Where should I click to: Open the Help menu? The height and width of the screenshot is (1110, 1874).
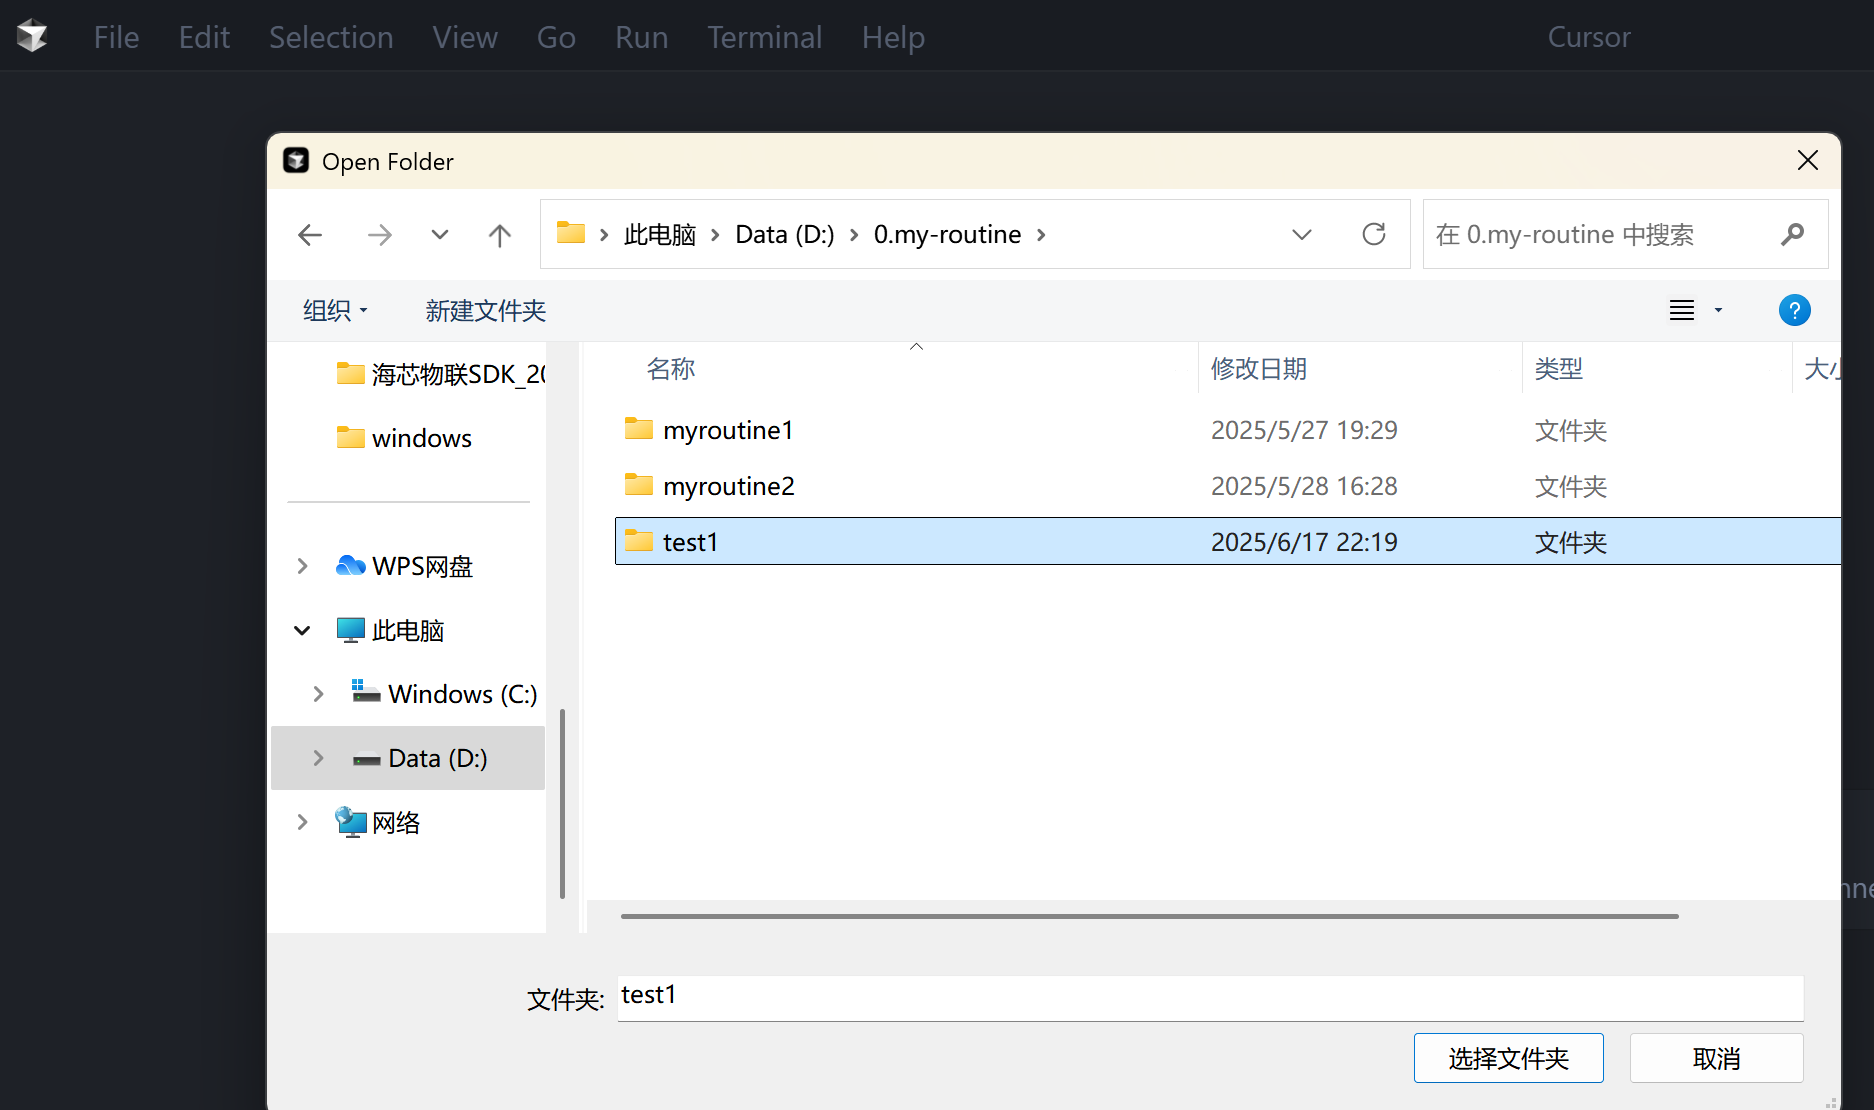893,37
